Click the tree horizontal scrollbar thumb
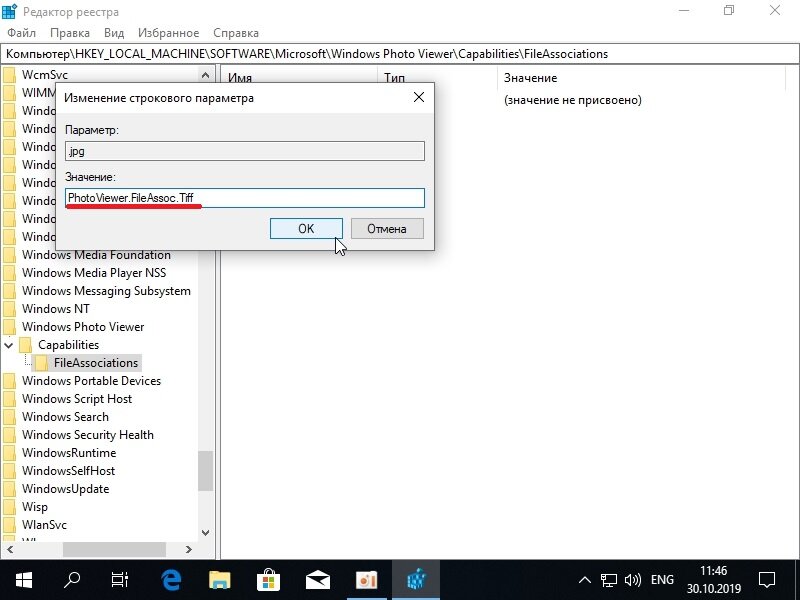The image size is (800, 600). pos(114,549)
